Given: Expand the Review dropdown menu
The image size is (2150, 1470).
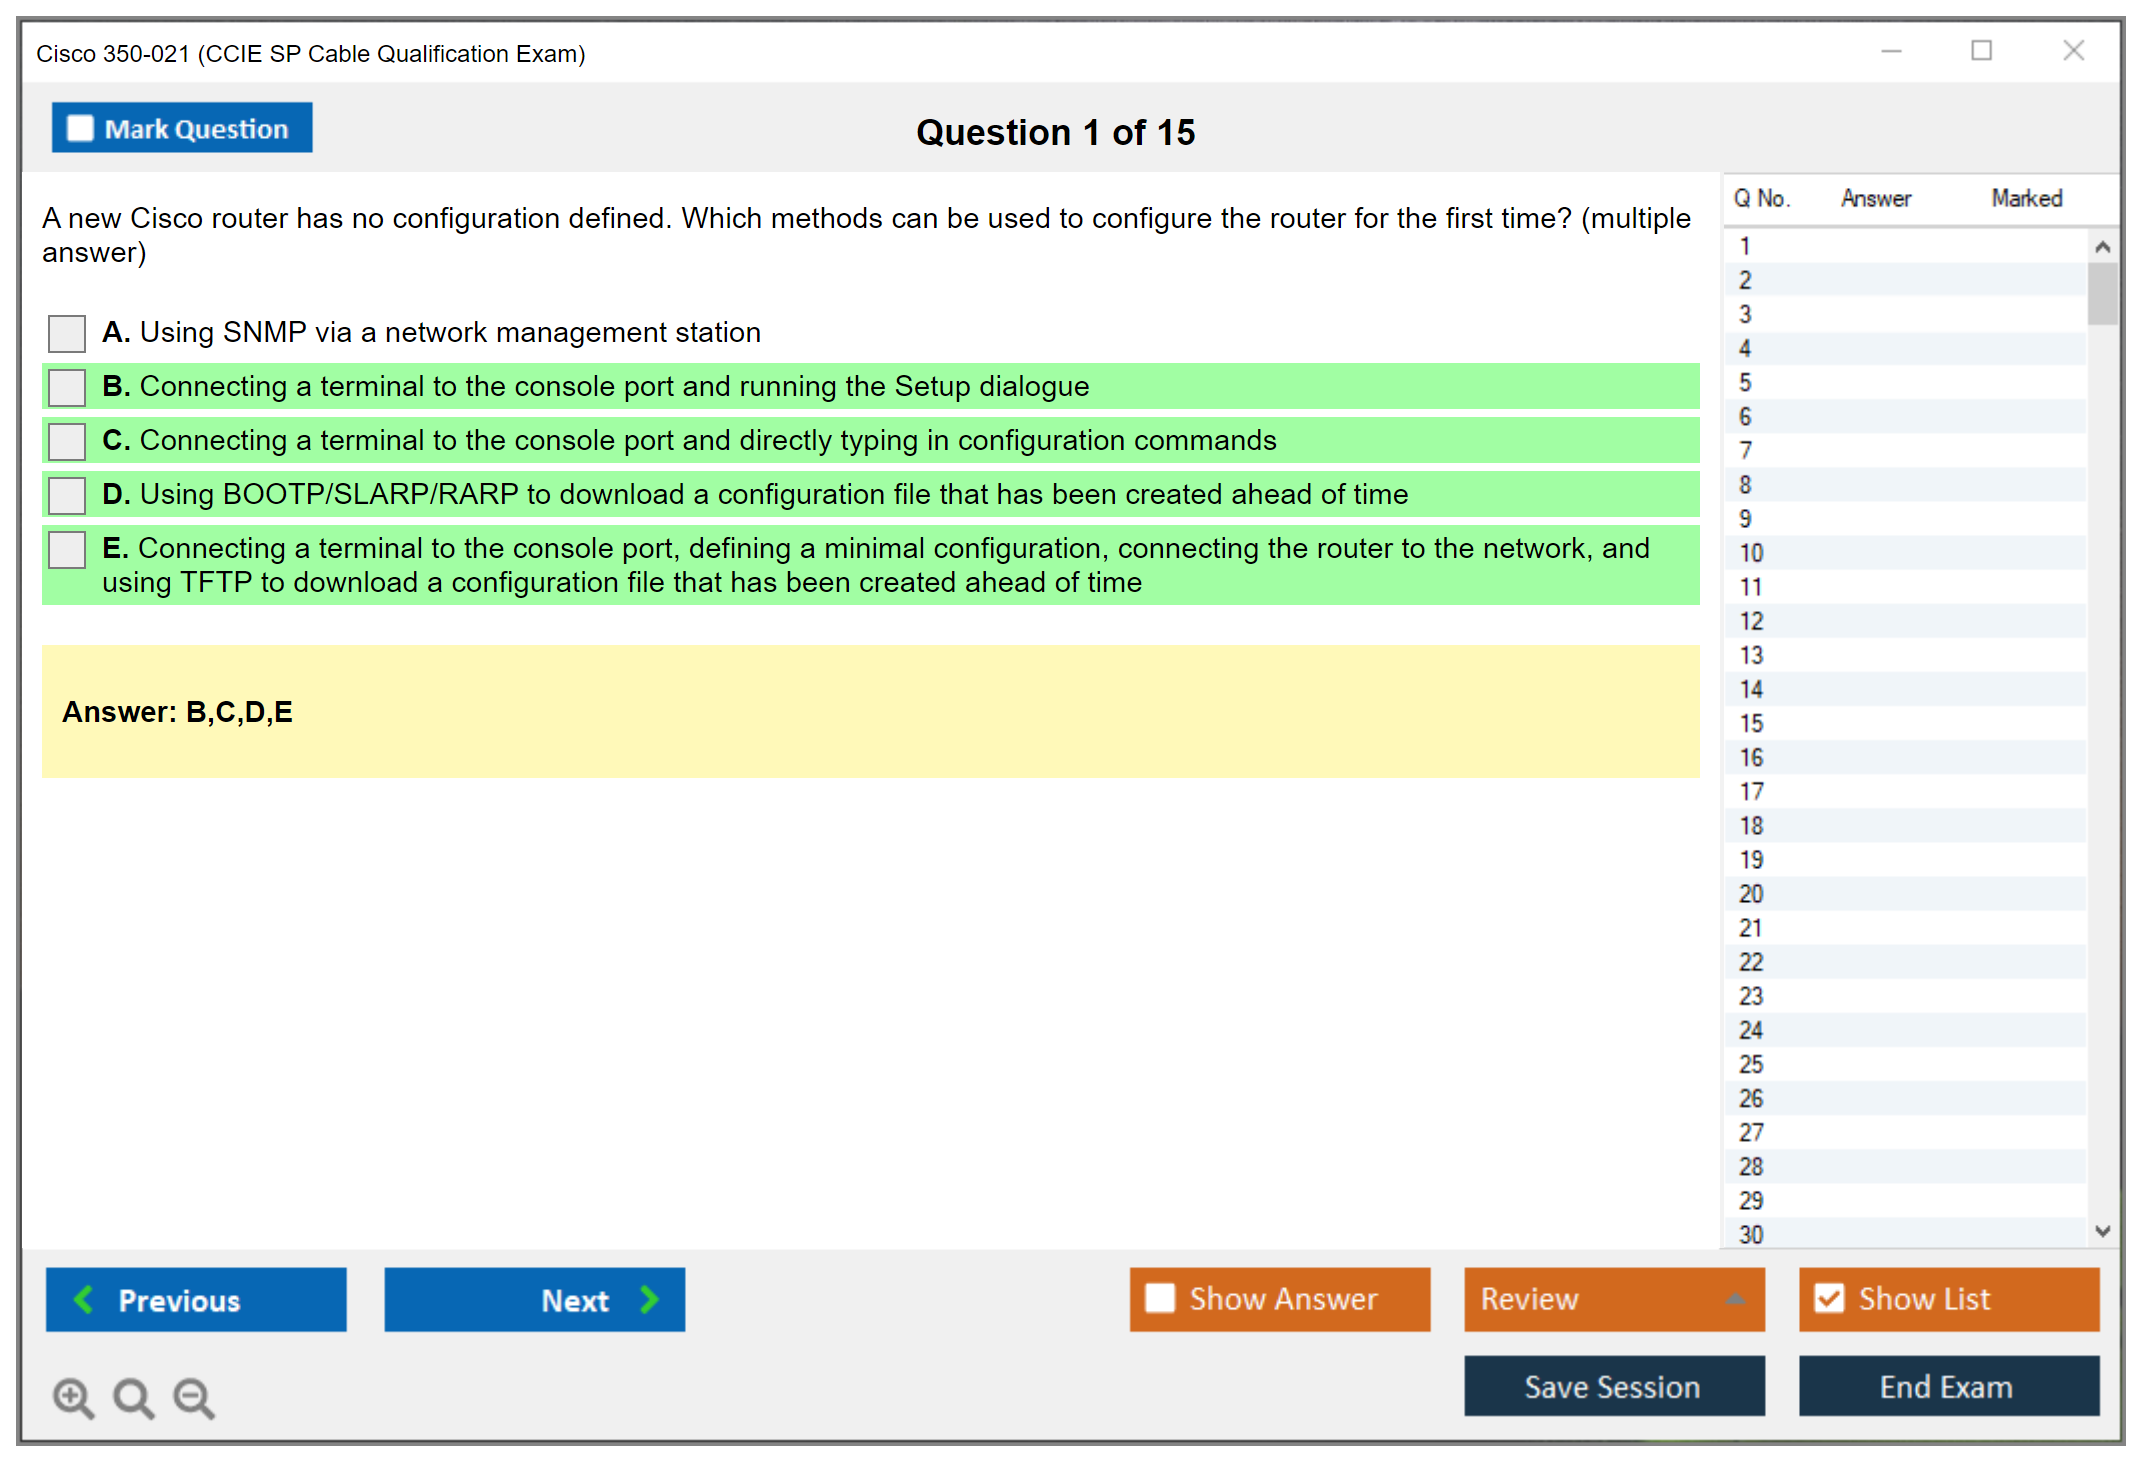Looking at the screenshot, I should 1735,1299.
